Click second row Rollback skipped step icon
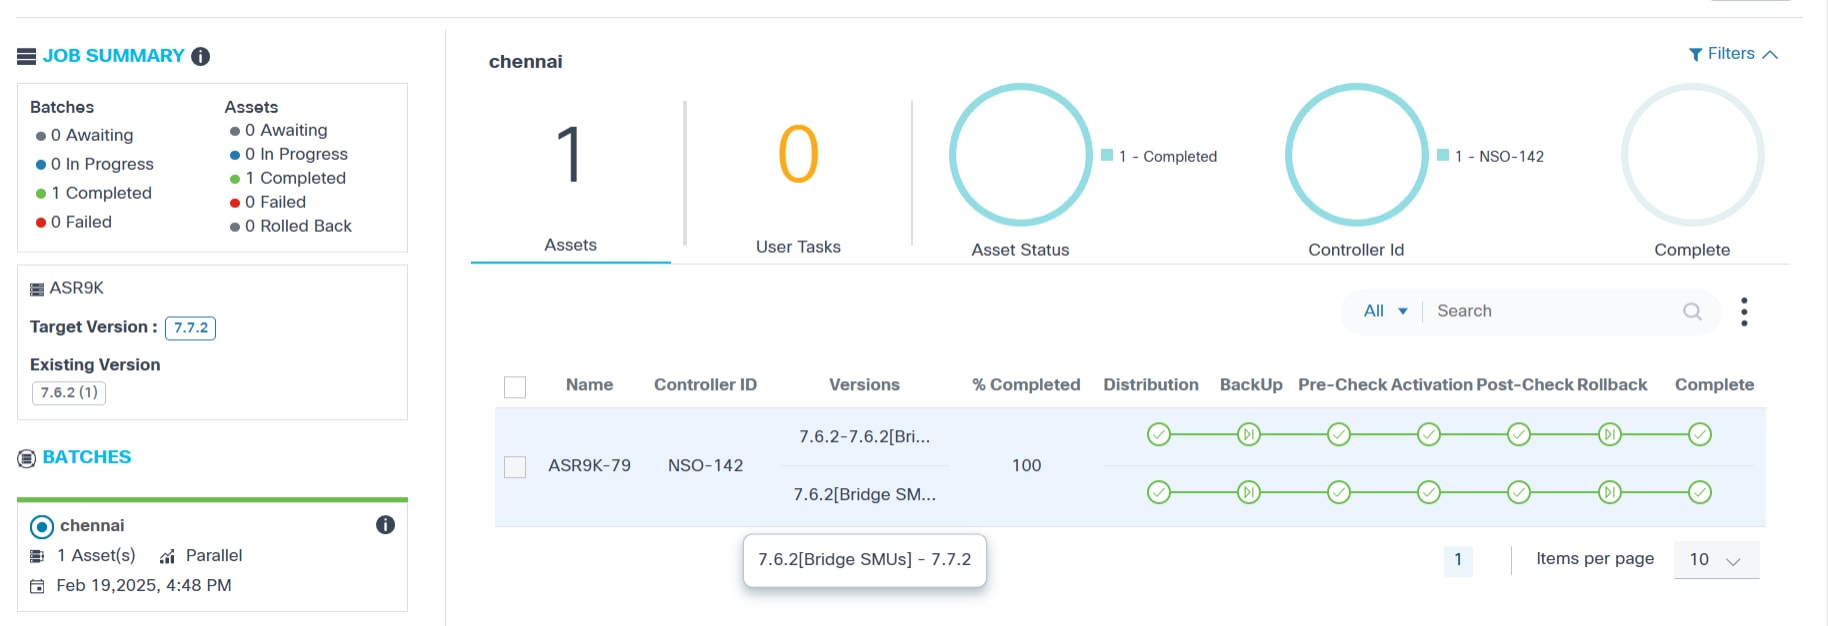The width and height of the screenshot is (1828, 626). pyautogui.click(x=1609, y=492)
